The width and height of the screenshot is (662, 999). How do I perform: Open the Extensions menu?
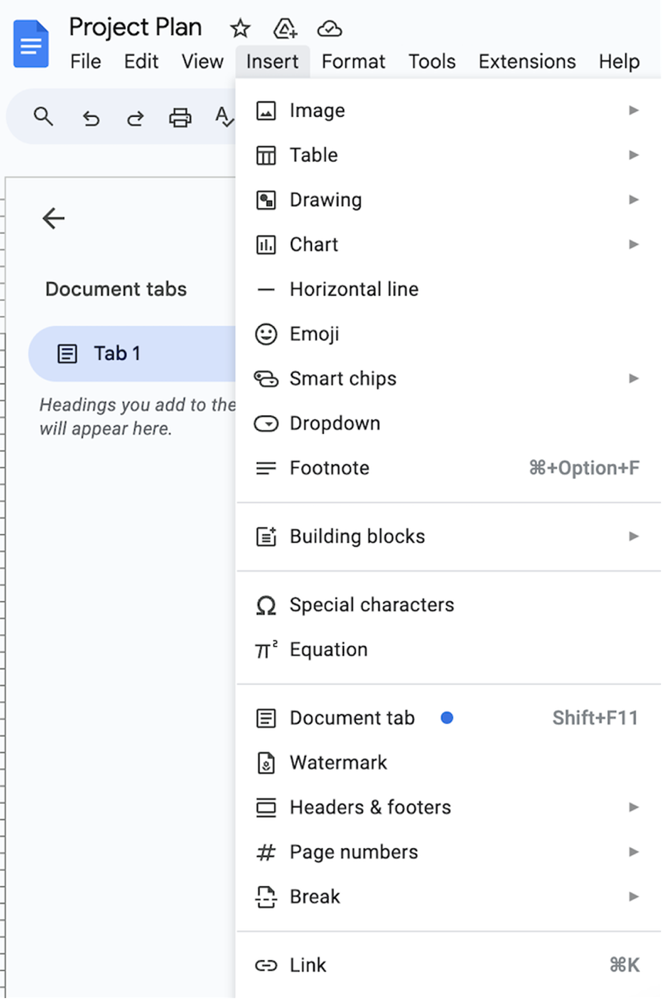point(527,62)
